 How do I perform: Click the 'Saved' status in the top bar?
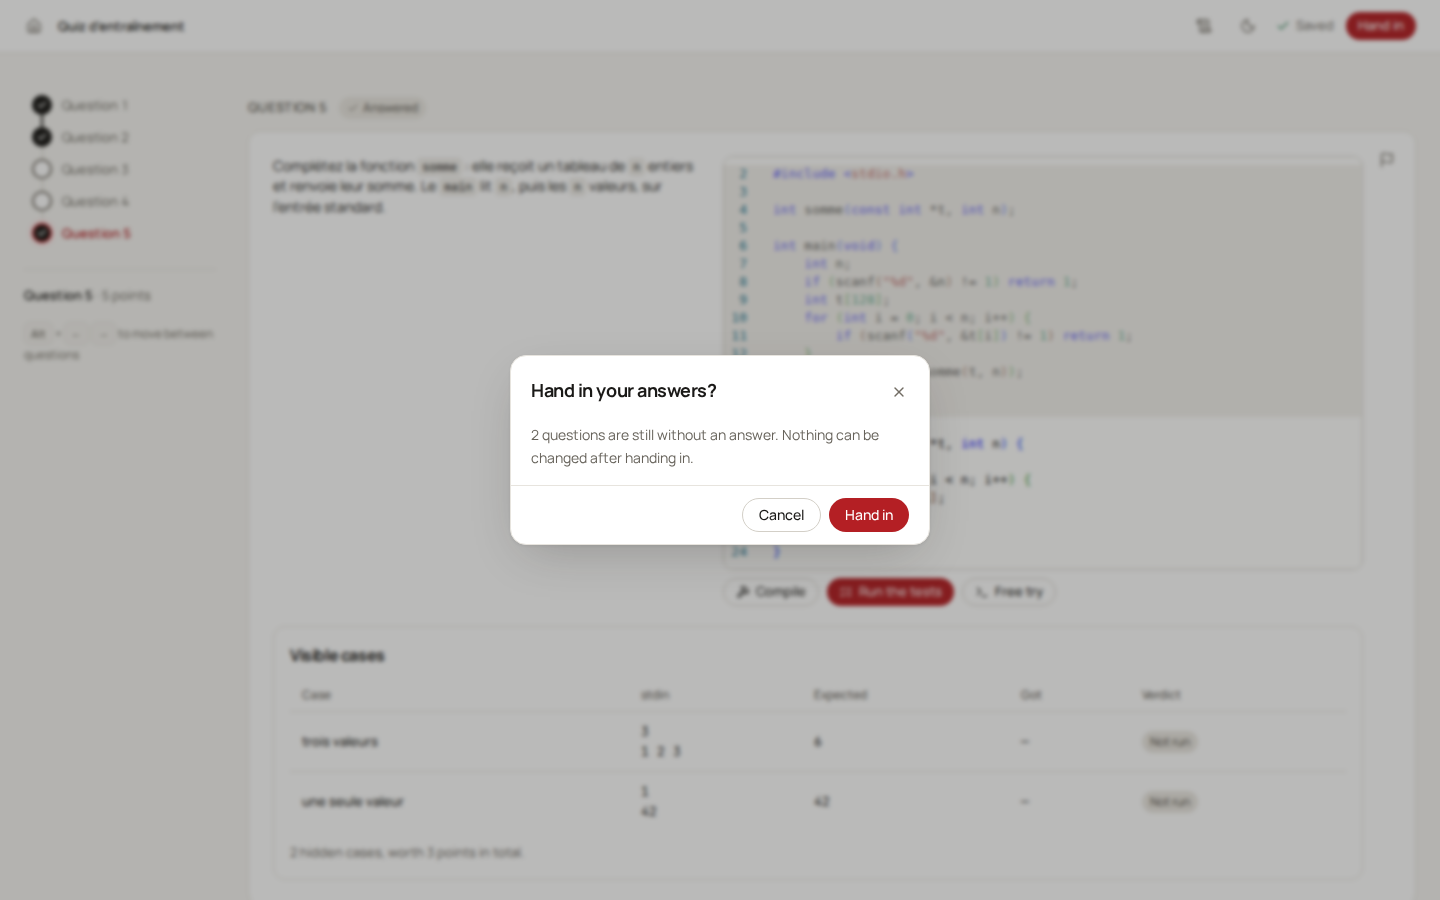click(1305, 26)
